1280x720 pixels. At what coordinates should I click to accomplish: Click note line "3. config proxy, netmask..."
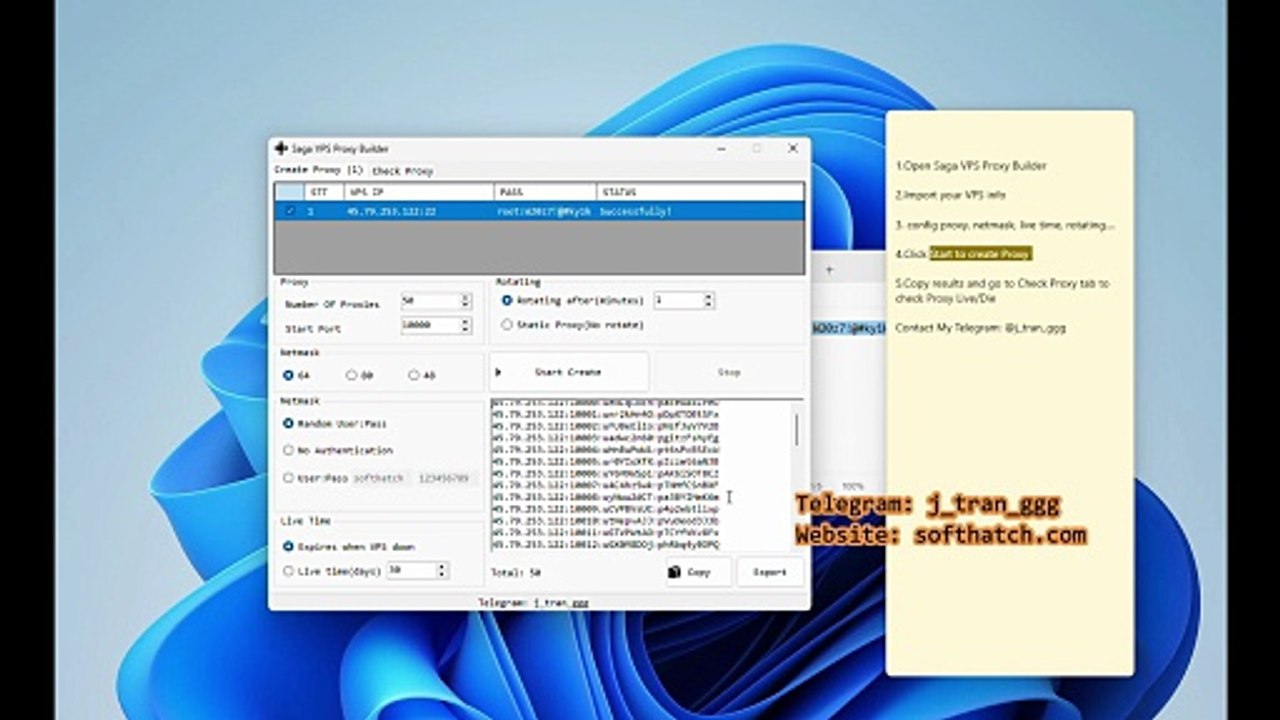pyautogui.click(x=1005, y=225)
